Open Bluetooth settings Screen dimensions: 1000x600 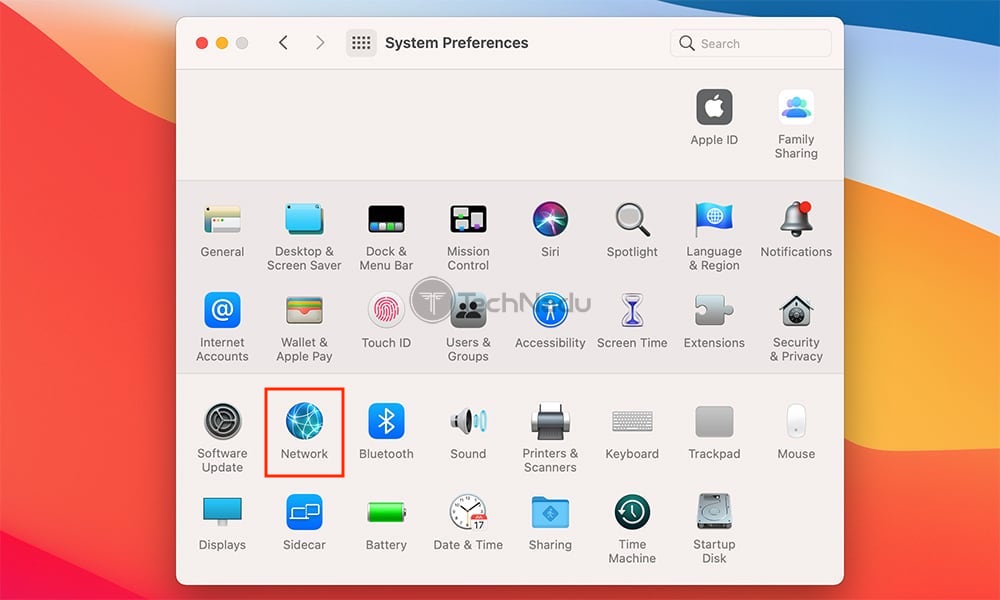coord(386,421)
